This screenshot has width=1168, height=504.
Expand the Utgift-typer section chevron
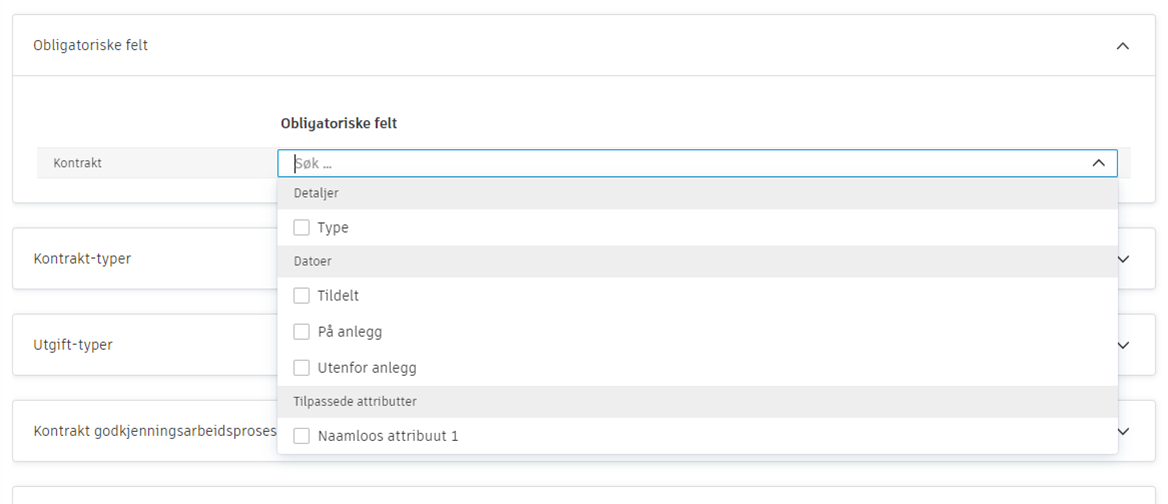(1123, 345)
